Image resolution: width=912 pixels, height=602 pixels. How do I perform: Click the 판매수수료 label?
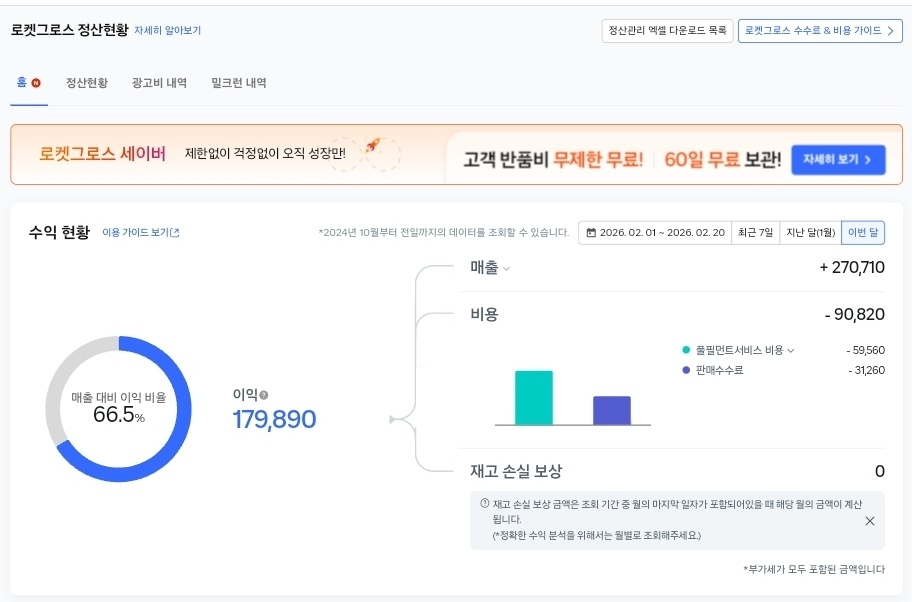pos(719,370)
